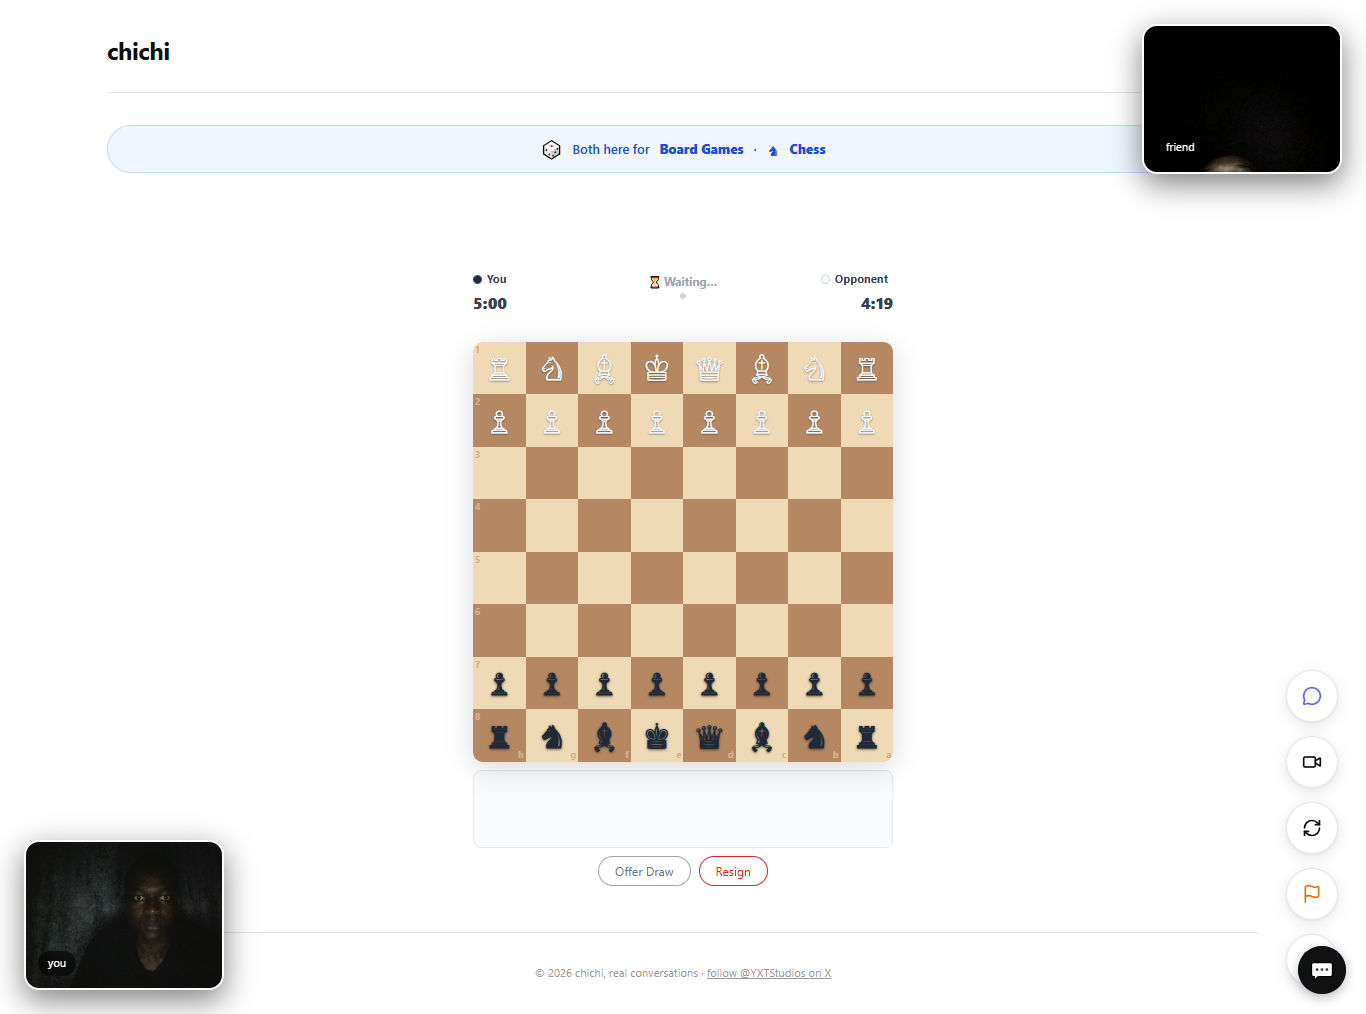Pick the white pawn on h2
Screen dimensions: 1366x1014
click(x=499, y=422)
